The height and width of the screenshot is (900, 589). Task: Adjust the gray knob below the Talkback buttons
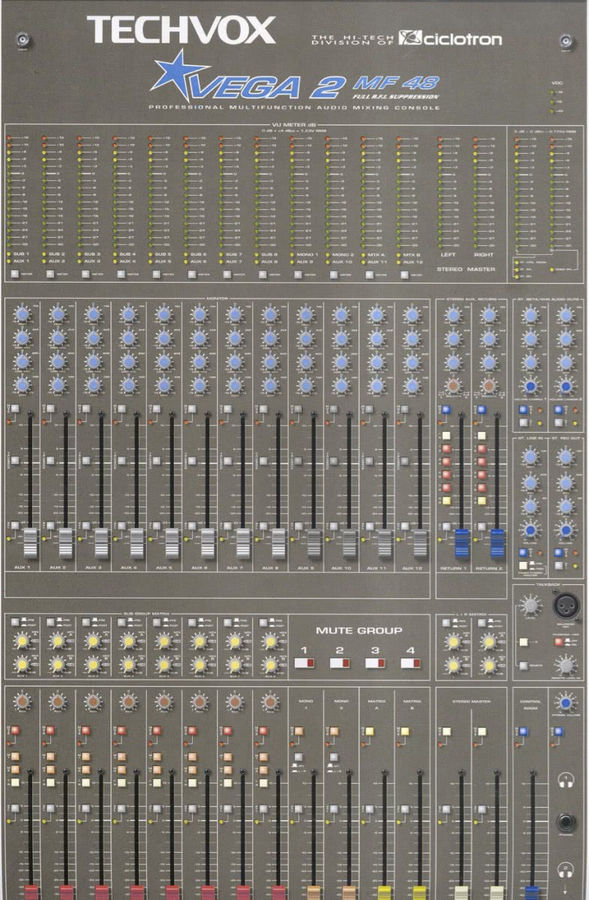click(565, 665)
